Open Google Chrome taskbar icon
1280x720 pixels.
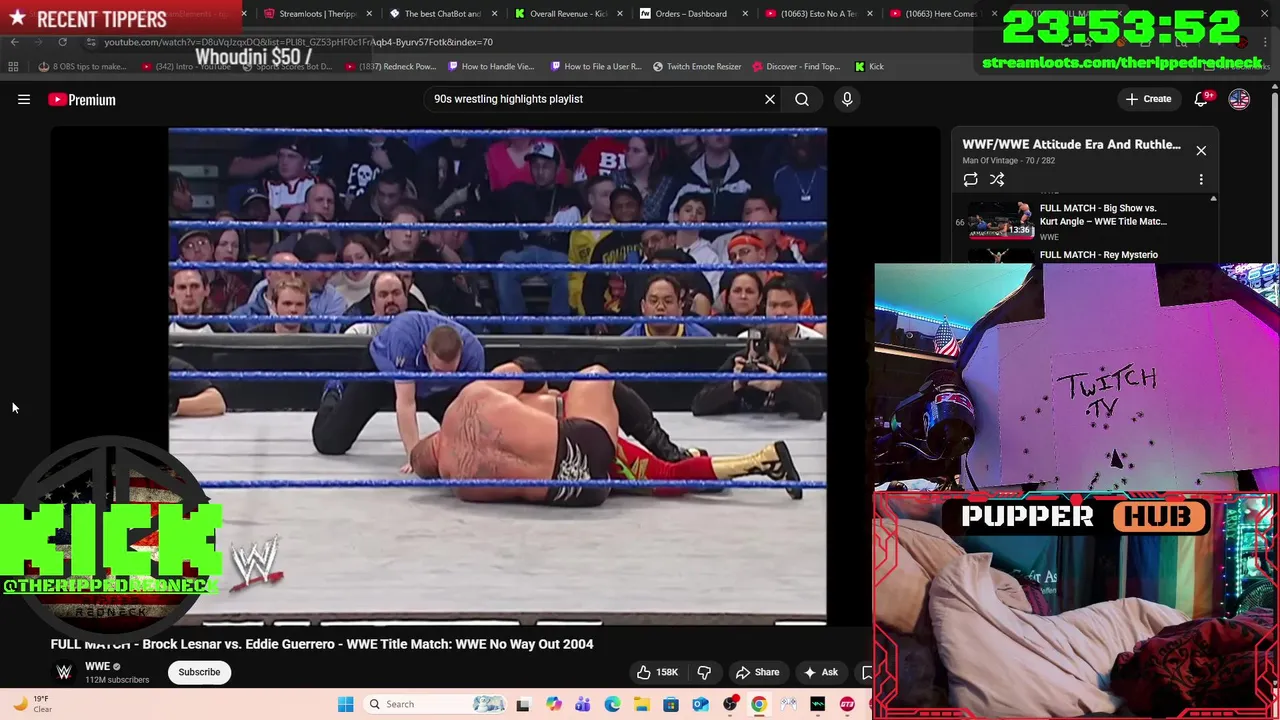pos(759,704)
